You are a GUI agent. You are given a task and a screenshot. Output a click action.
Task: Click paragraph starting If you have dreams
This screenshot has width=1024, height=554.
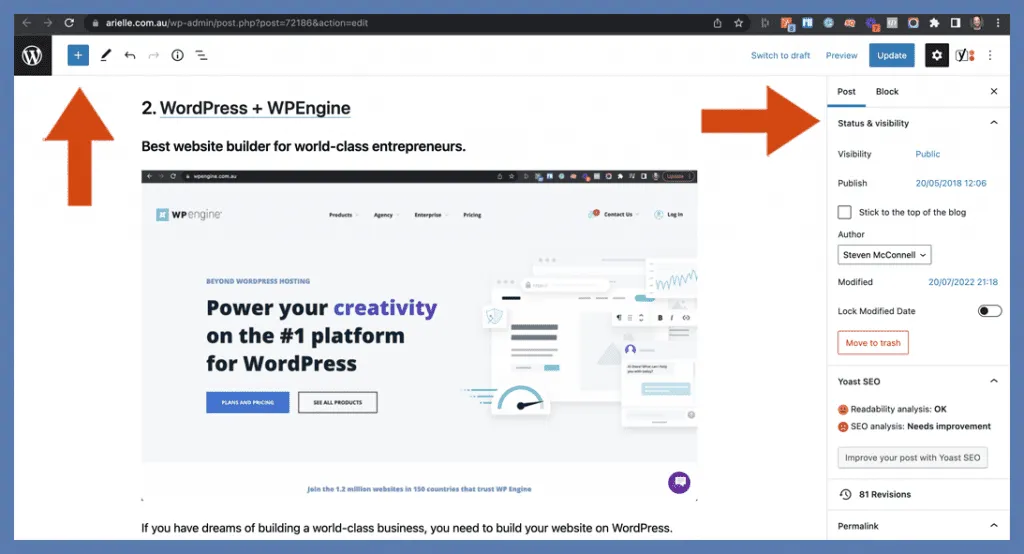click(x=407, y=528)
